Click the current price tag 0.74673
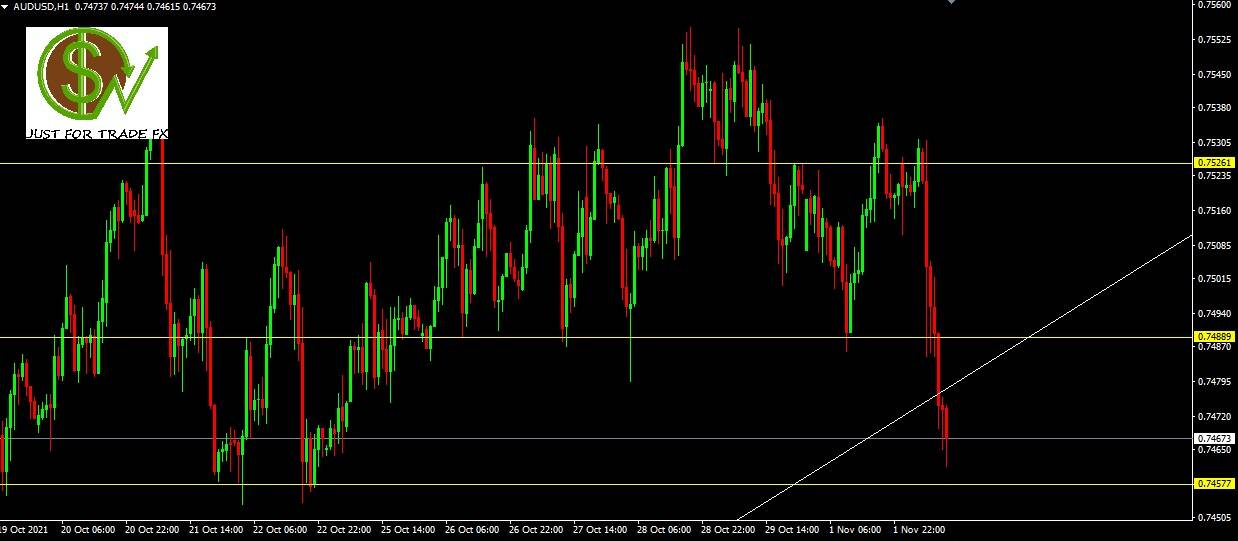This screenshot has width=1238, height=541. pos(1215,438)
